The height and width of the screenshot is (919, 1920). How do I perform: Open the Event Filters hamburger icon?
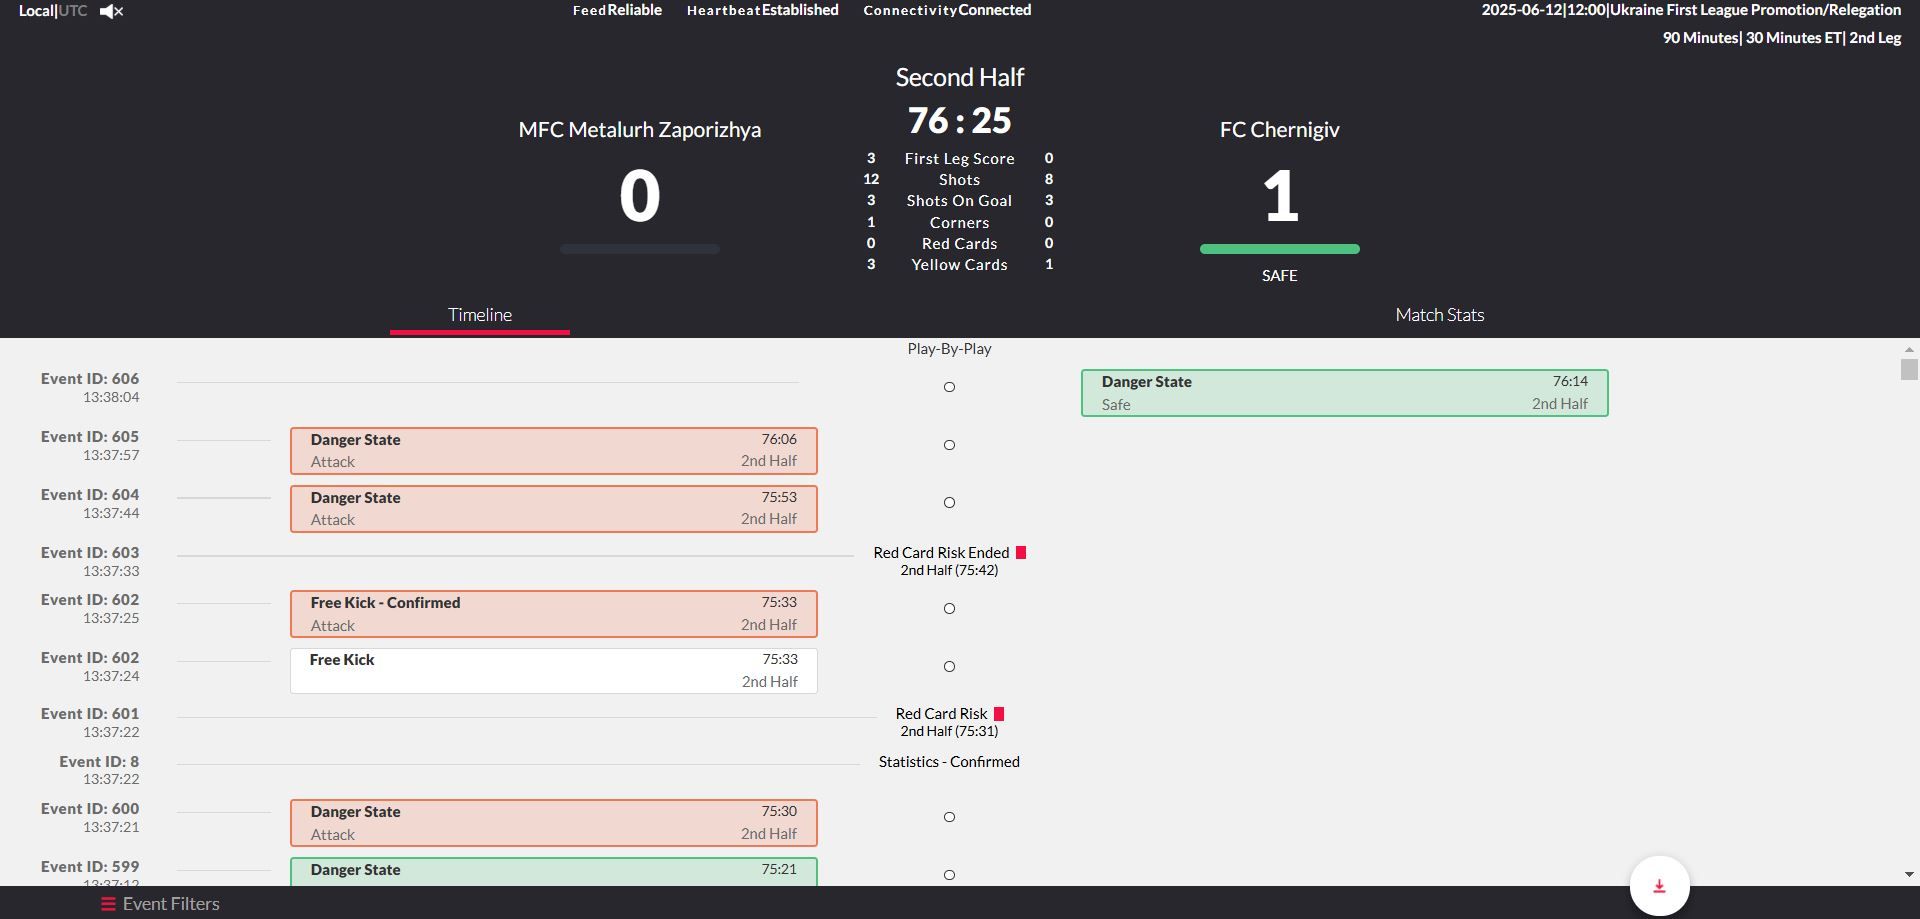(x=108, y=904)
